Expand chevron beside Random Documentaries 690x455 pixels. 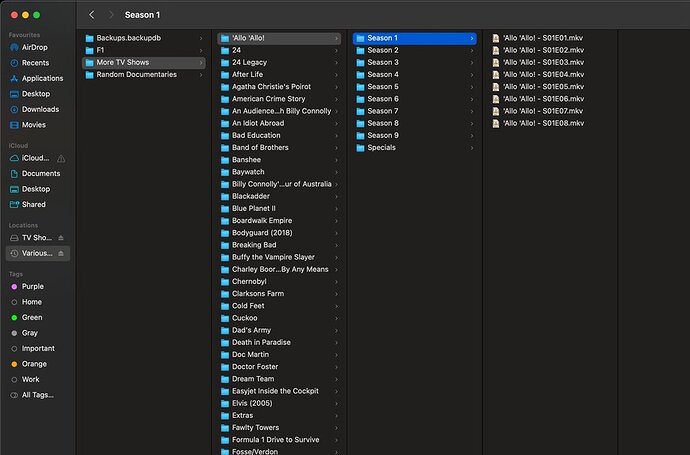[201, 75]
